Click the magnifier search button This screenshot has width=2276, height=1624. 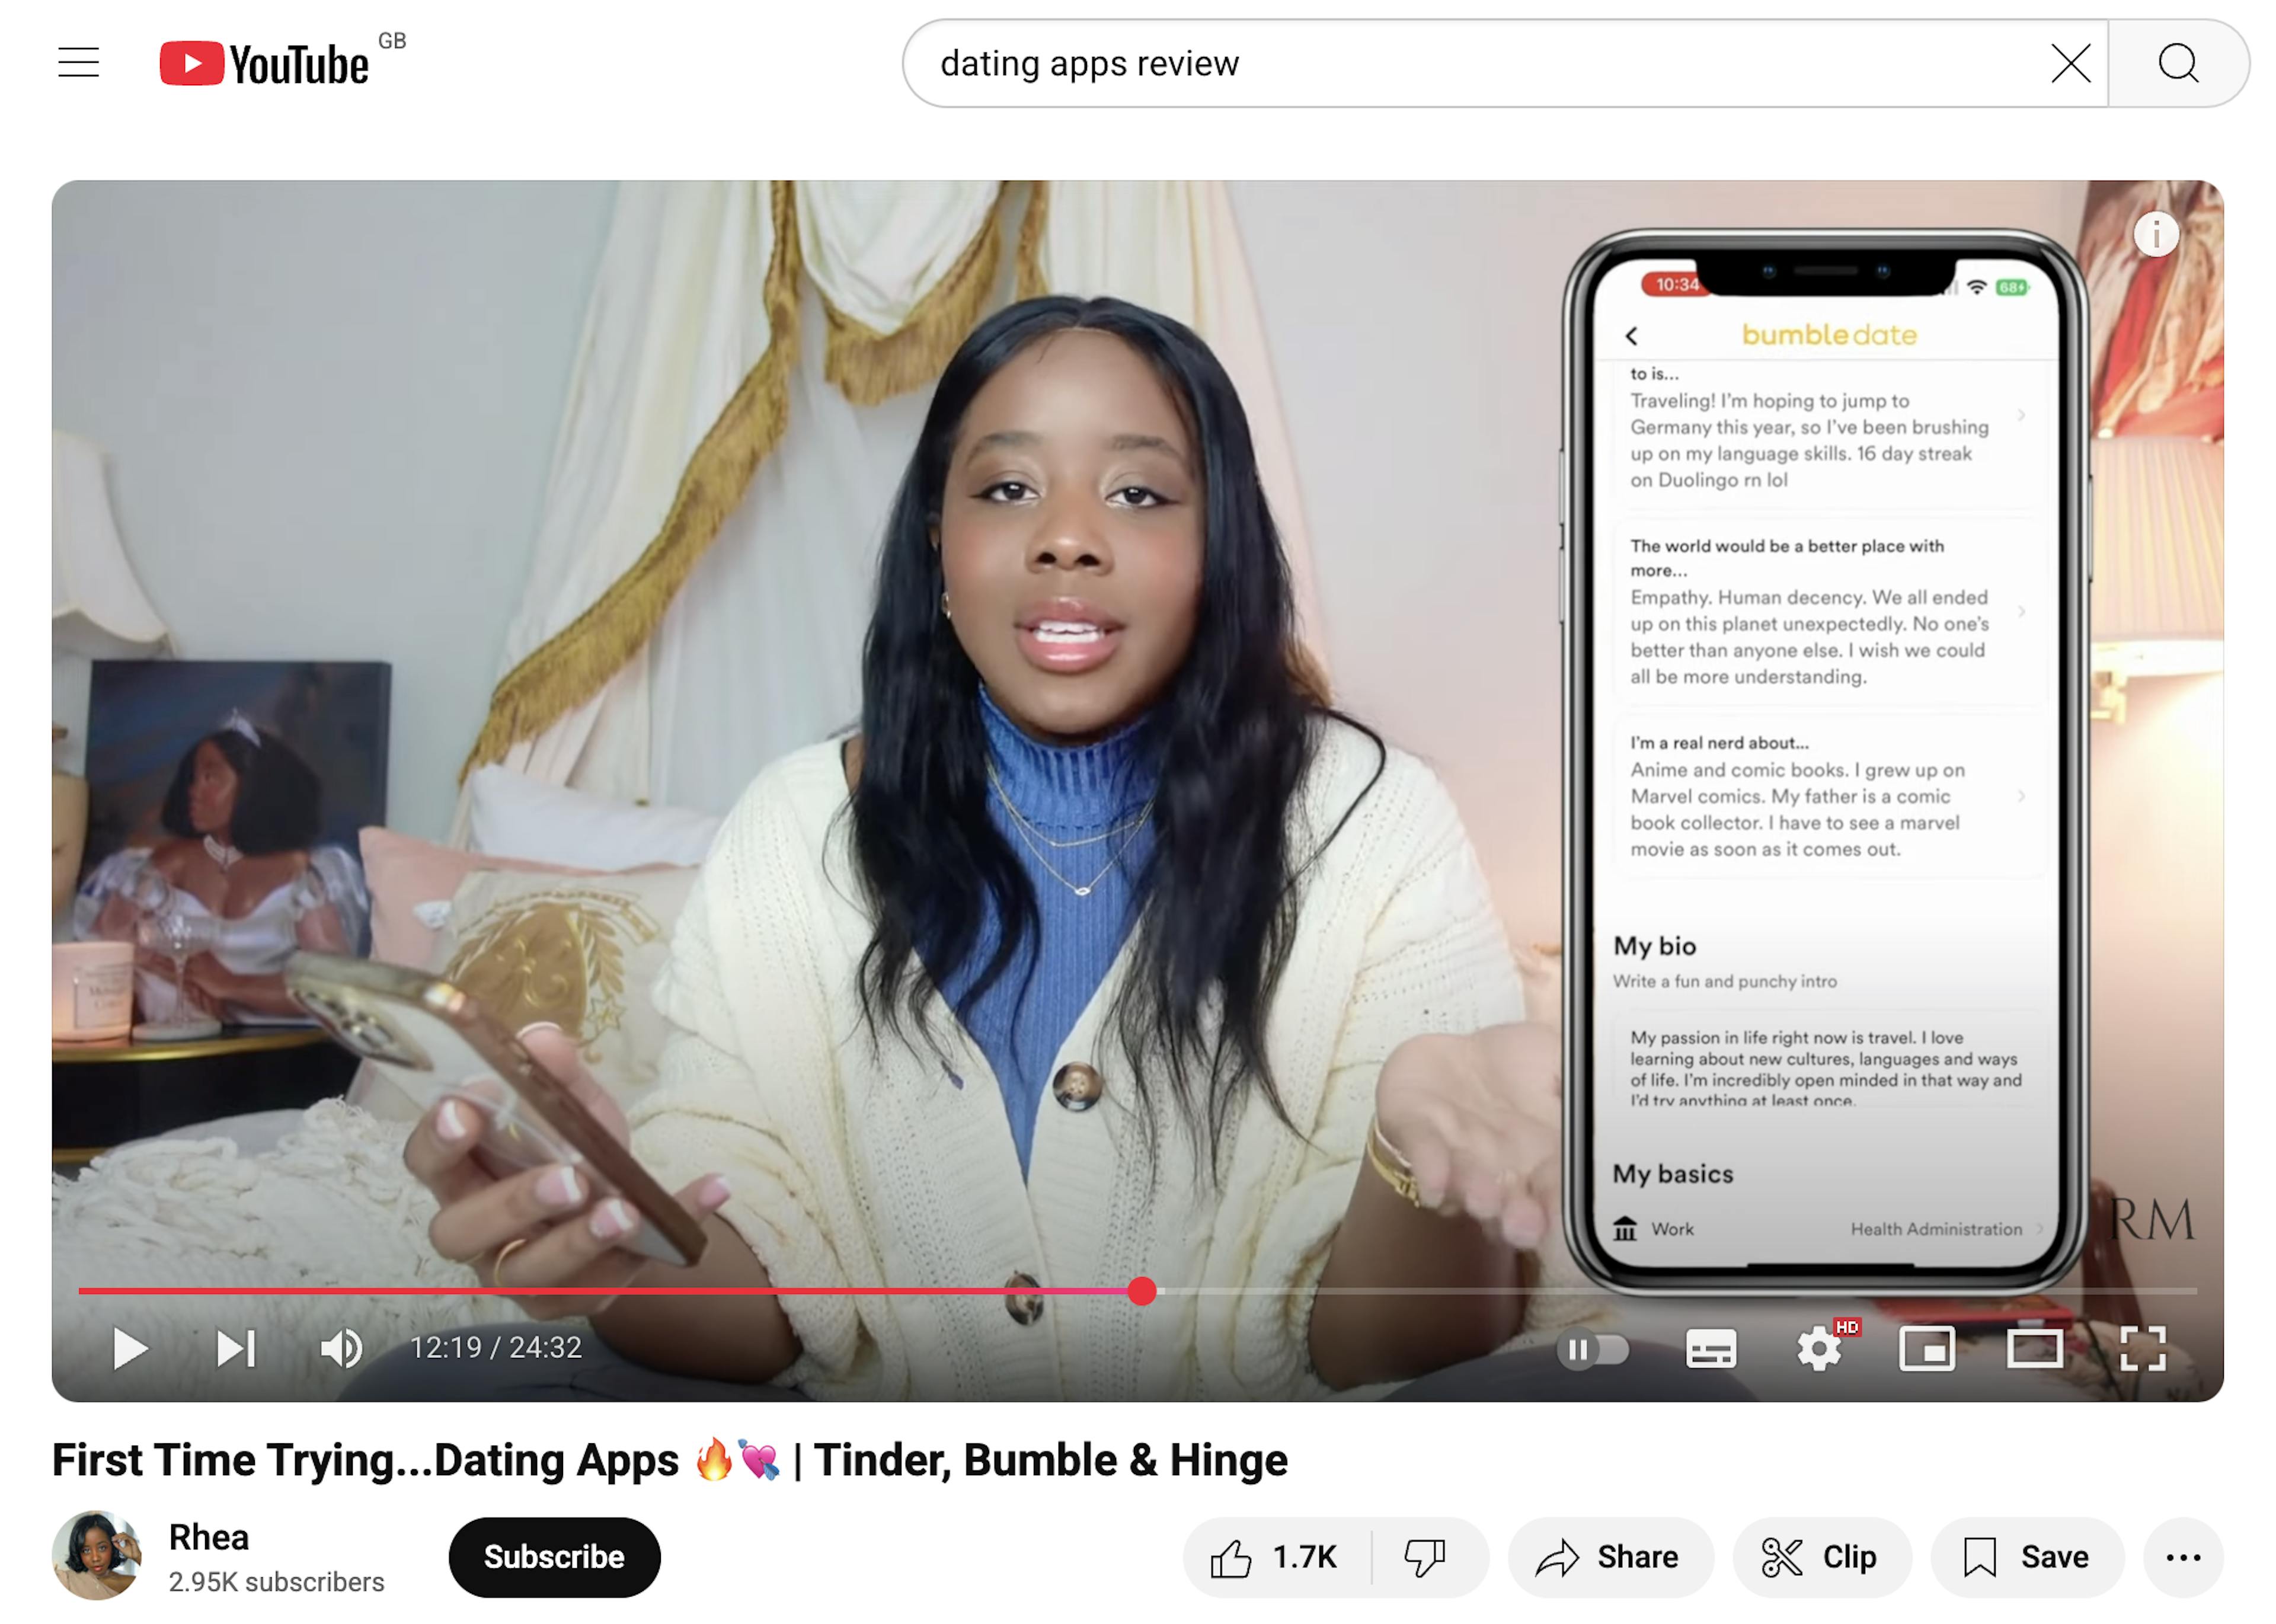point(2177,63)
